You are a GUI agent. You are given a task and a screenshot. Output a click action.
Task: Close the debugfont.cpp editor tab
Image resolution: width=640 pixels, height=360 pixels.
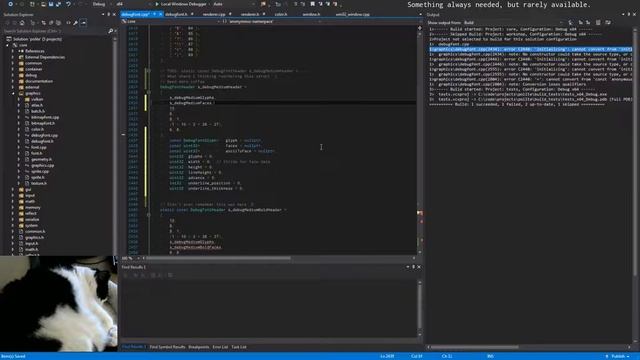point(160,14)
